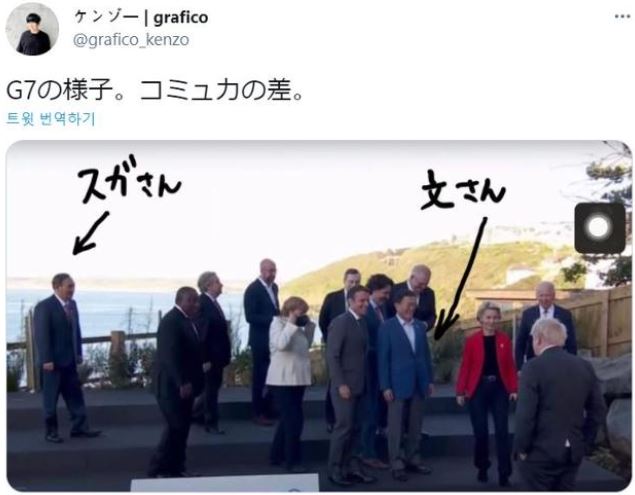Viewport: 635px width, 495px height.
Task: Click the white sign at photo bottom
Action: (x=225, y=483)
